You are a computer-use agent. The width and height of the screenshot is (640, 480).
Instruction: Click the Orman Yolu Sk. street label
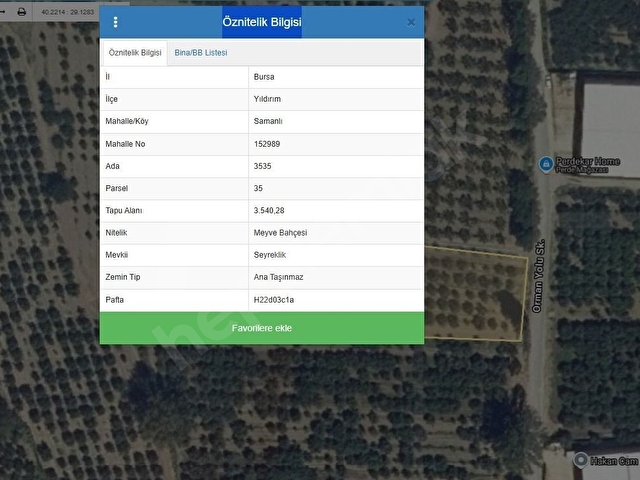click(539, 276)
